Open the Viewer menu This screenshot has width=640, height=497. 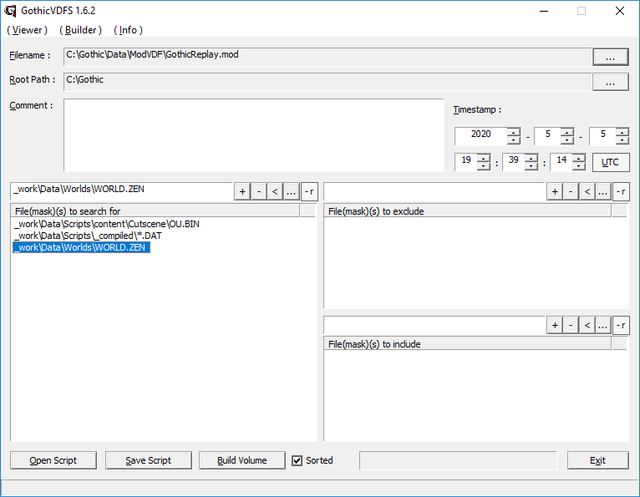27,30
